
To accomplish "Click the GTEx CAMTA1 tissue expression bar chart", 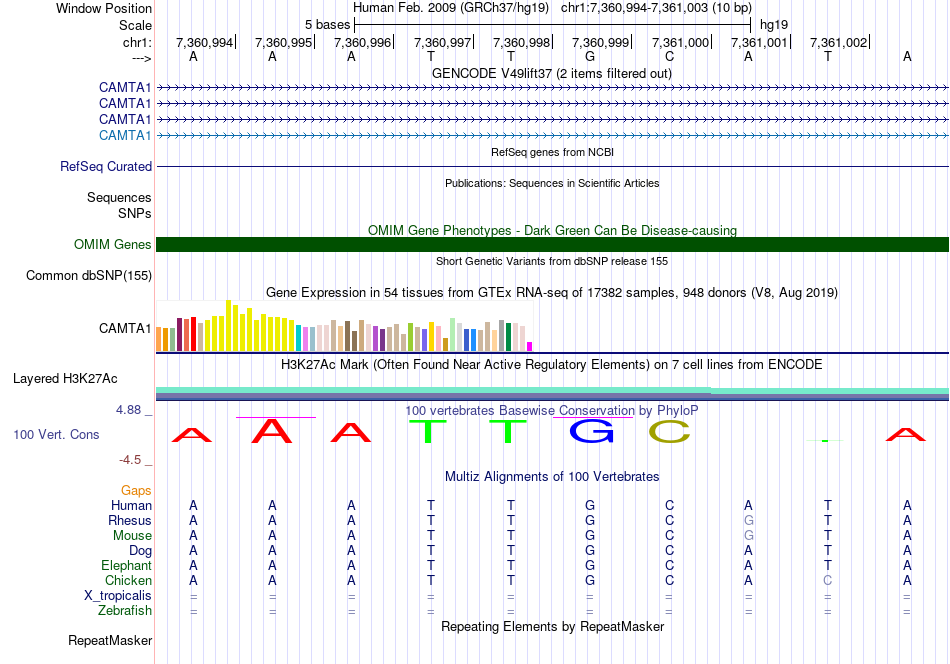I will tap(344, 326).
